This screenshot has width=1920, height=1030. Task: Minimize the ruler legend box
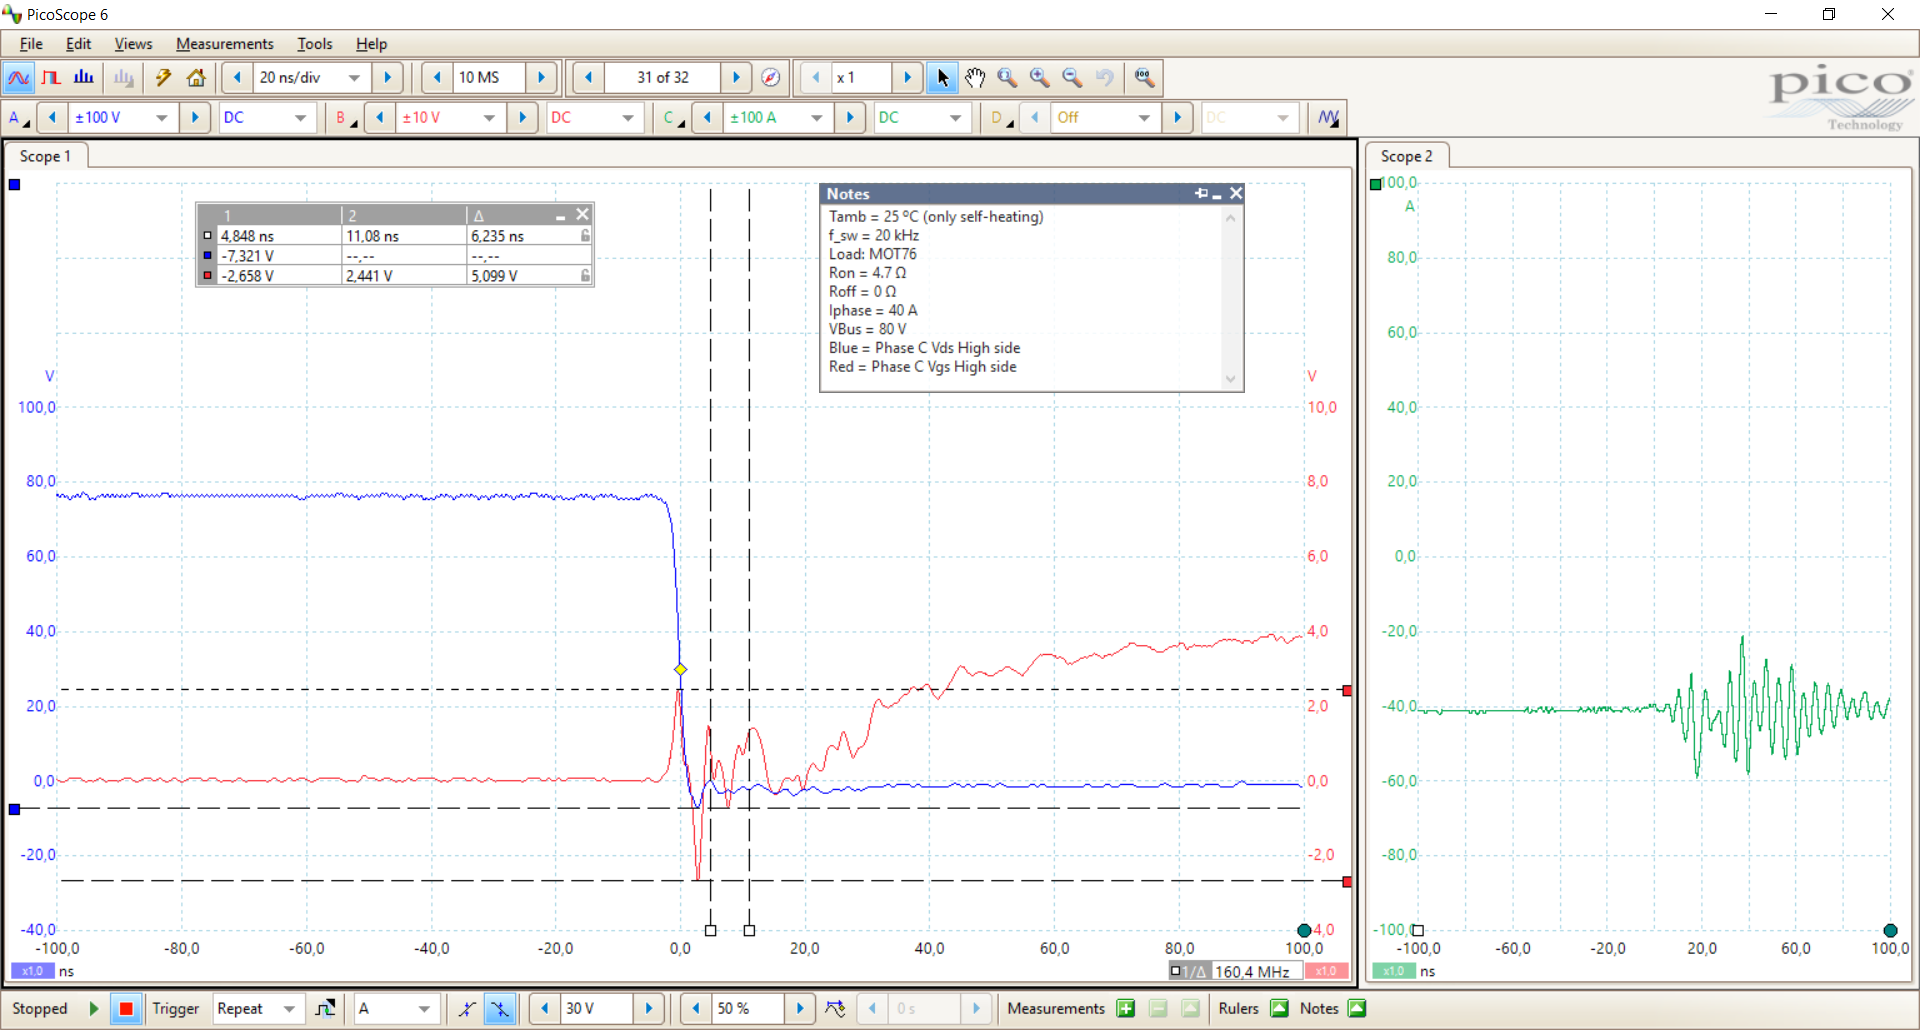(x=561, y=216)
